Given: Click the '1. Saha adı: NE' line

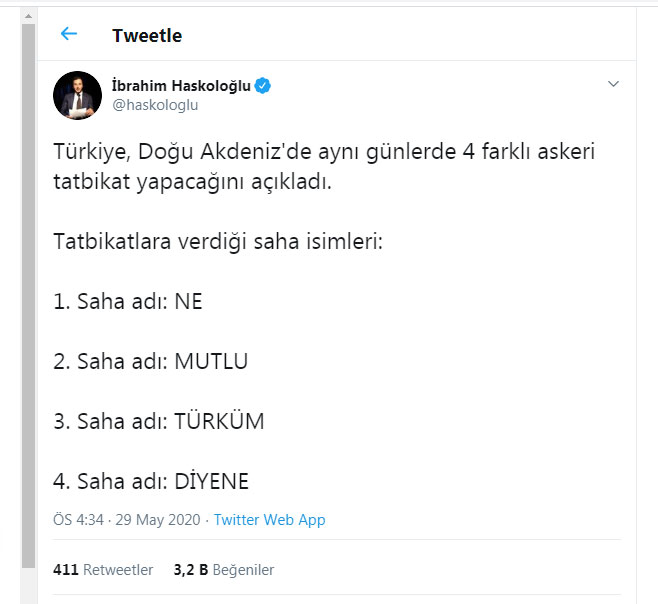Looking at the screenshot, I should 127,302.
